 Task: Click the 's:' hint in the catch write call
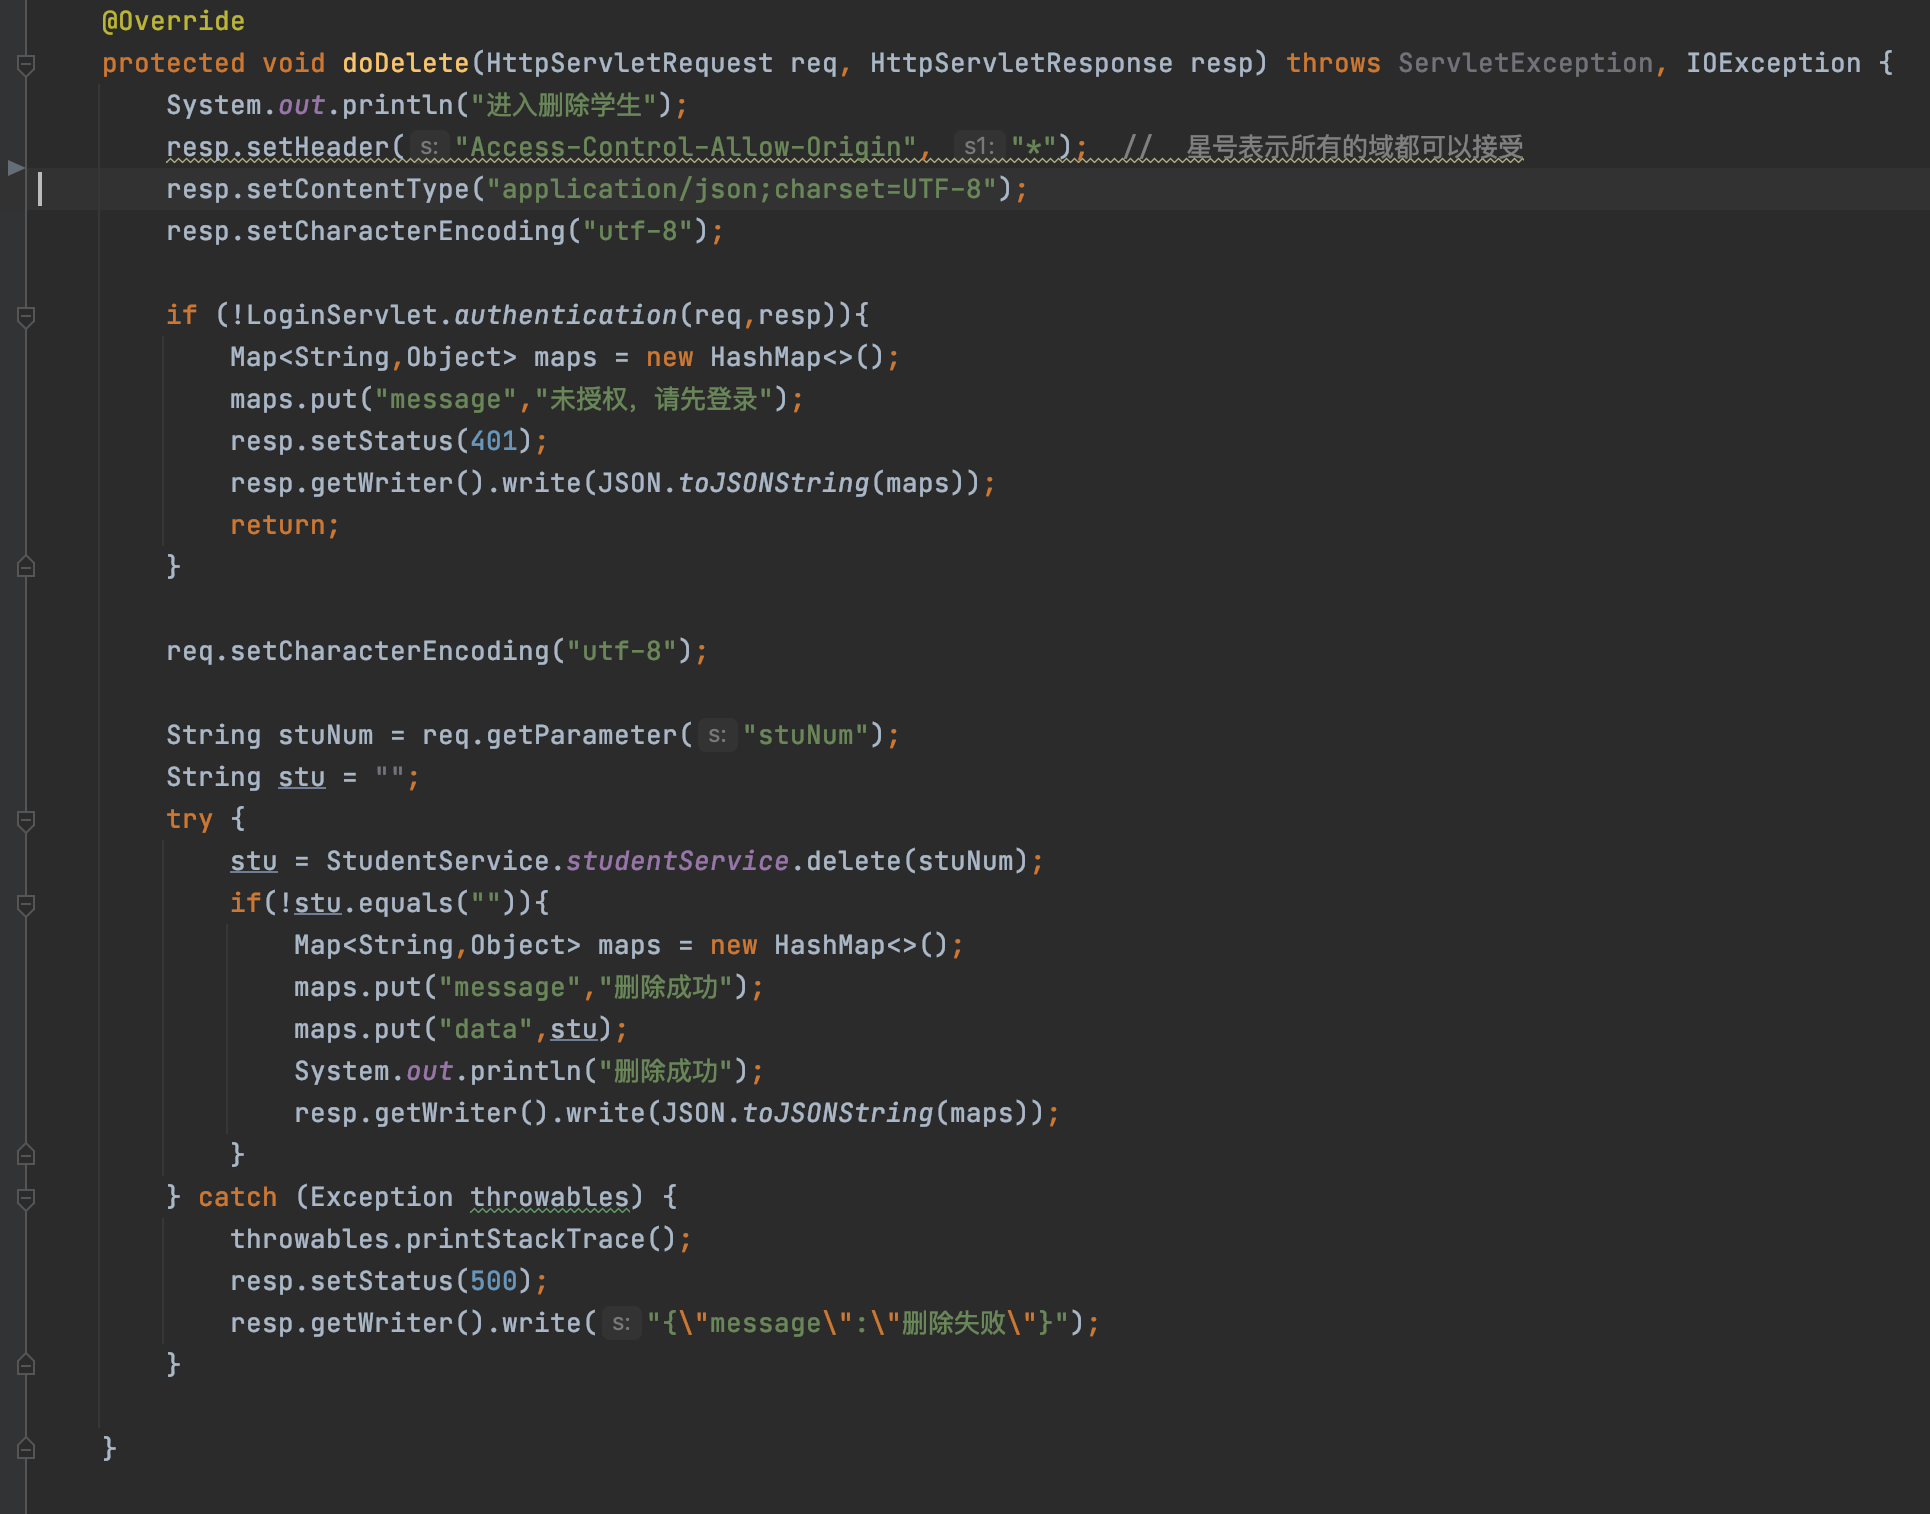point(620,1324)
